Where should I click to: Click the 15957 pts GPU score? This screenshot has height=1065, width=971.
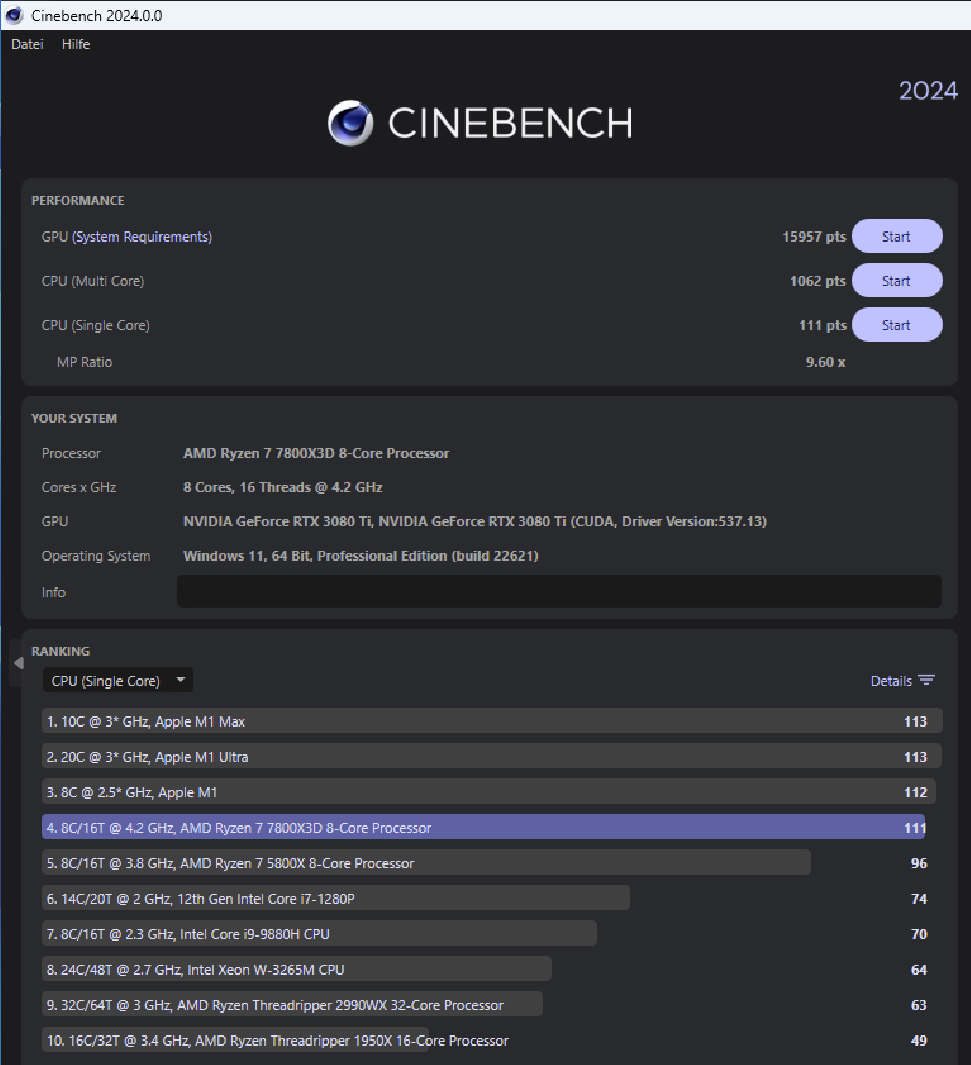[814, 236]
